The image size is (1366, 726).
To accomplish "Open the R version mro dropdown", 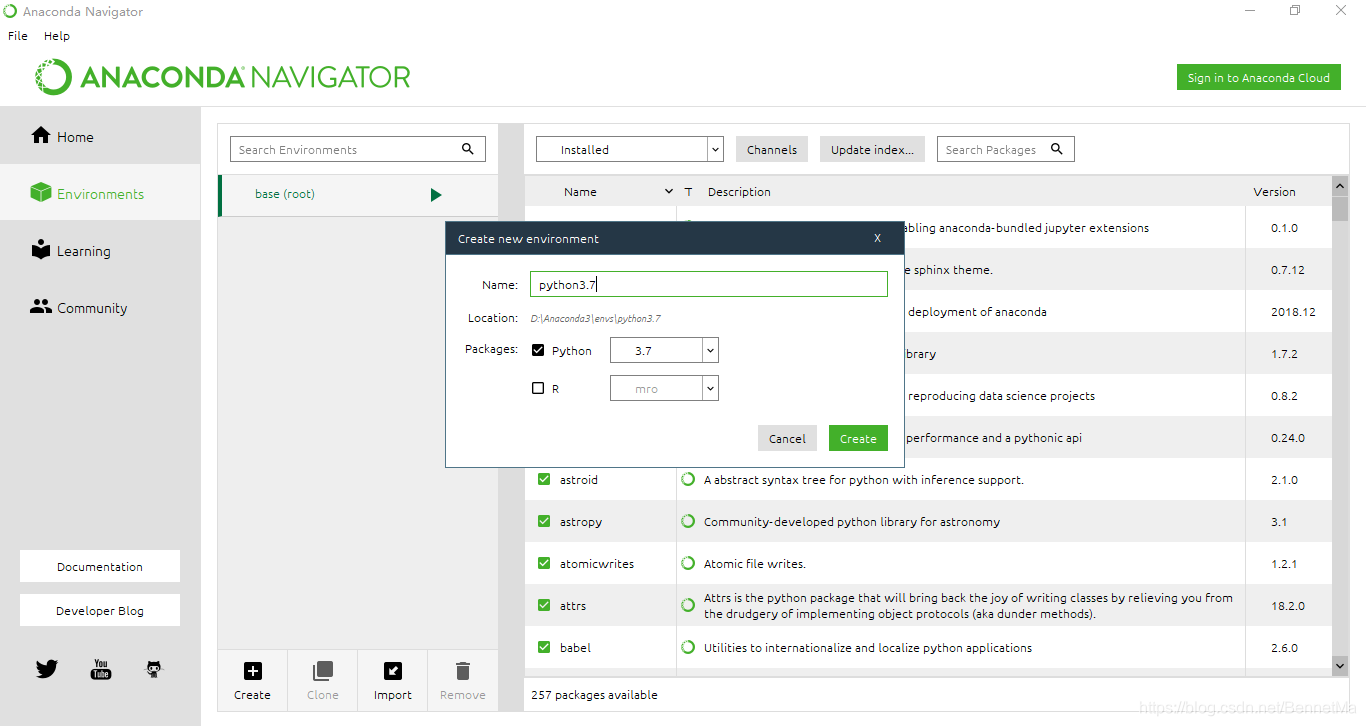I will (x=664, y=388).
